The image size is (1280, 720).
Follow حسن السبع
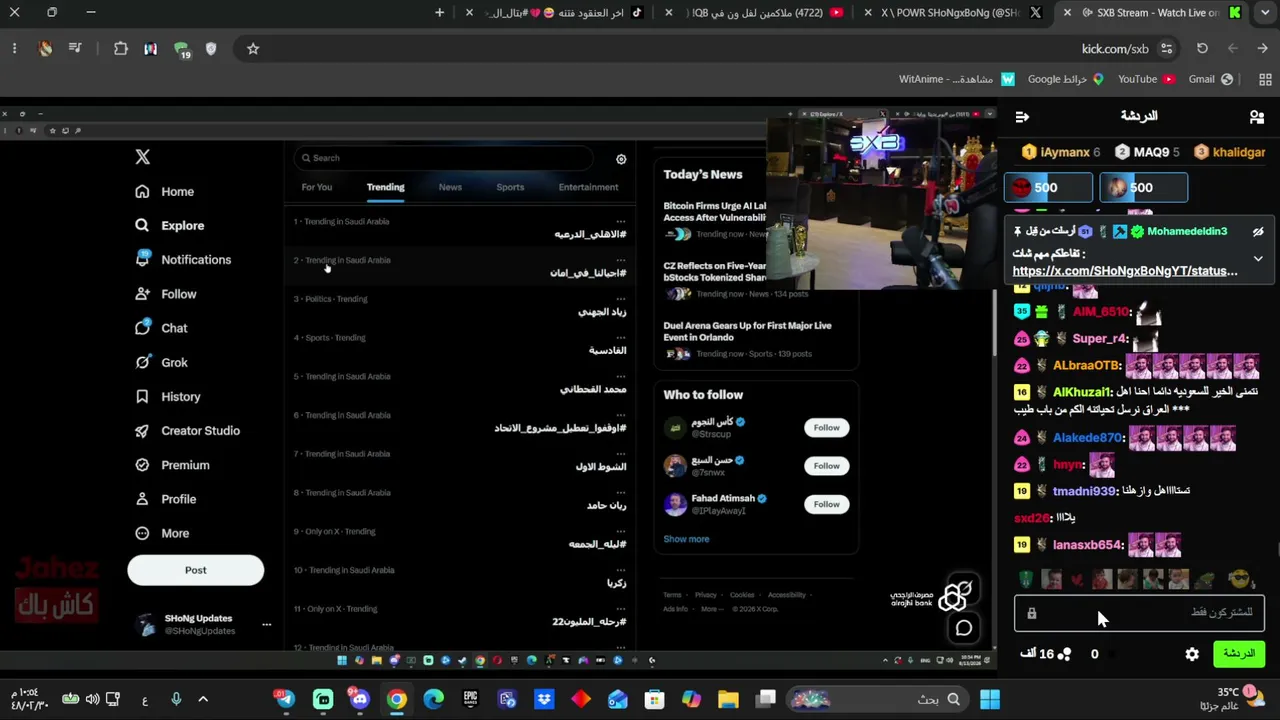tap(826, 466)
